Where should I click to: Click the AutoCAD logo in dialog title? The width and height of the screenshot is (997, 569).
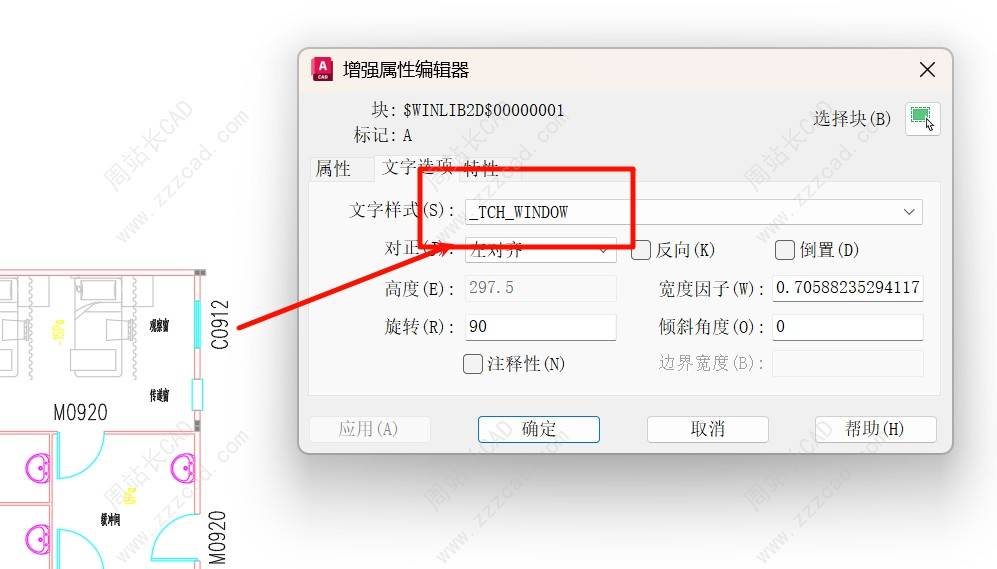point(322,69)
